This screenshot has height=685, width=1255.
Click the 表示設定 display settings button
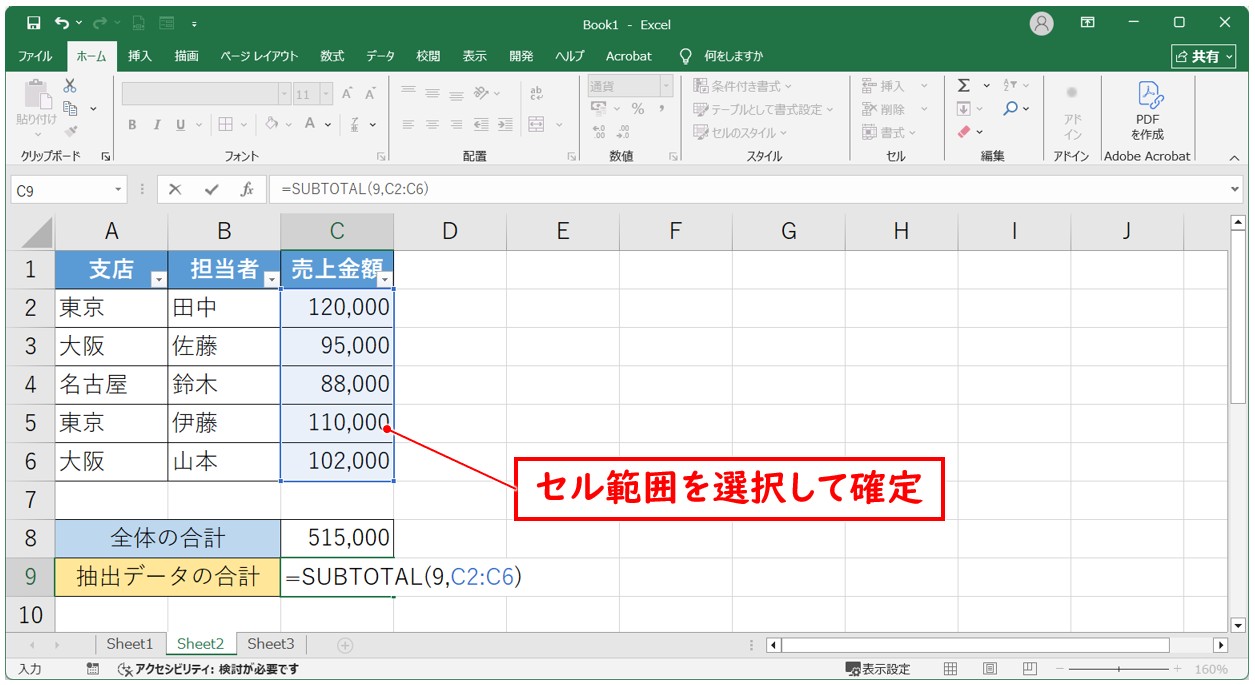pos(878,669)
